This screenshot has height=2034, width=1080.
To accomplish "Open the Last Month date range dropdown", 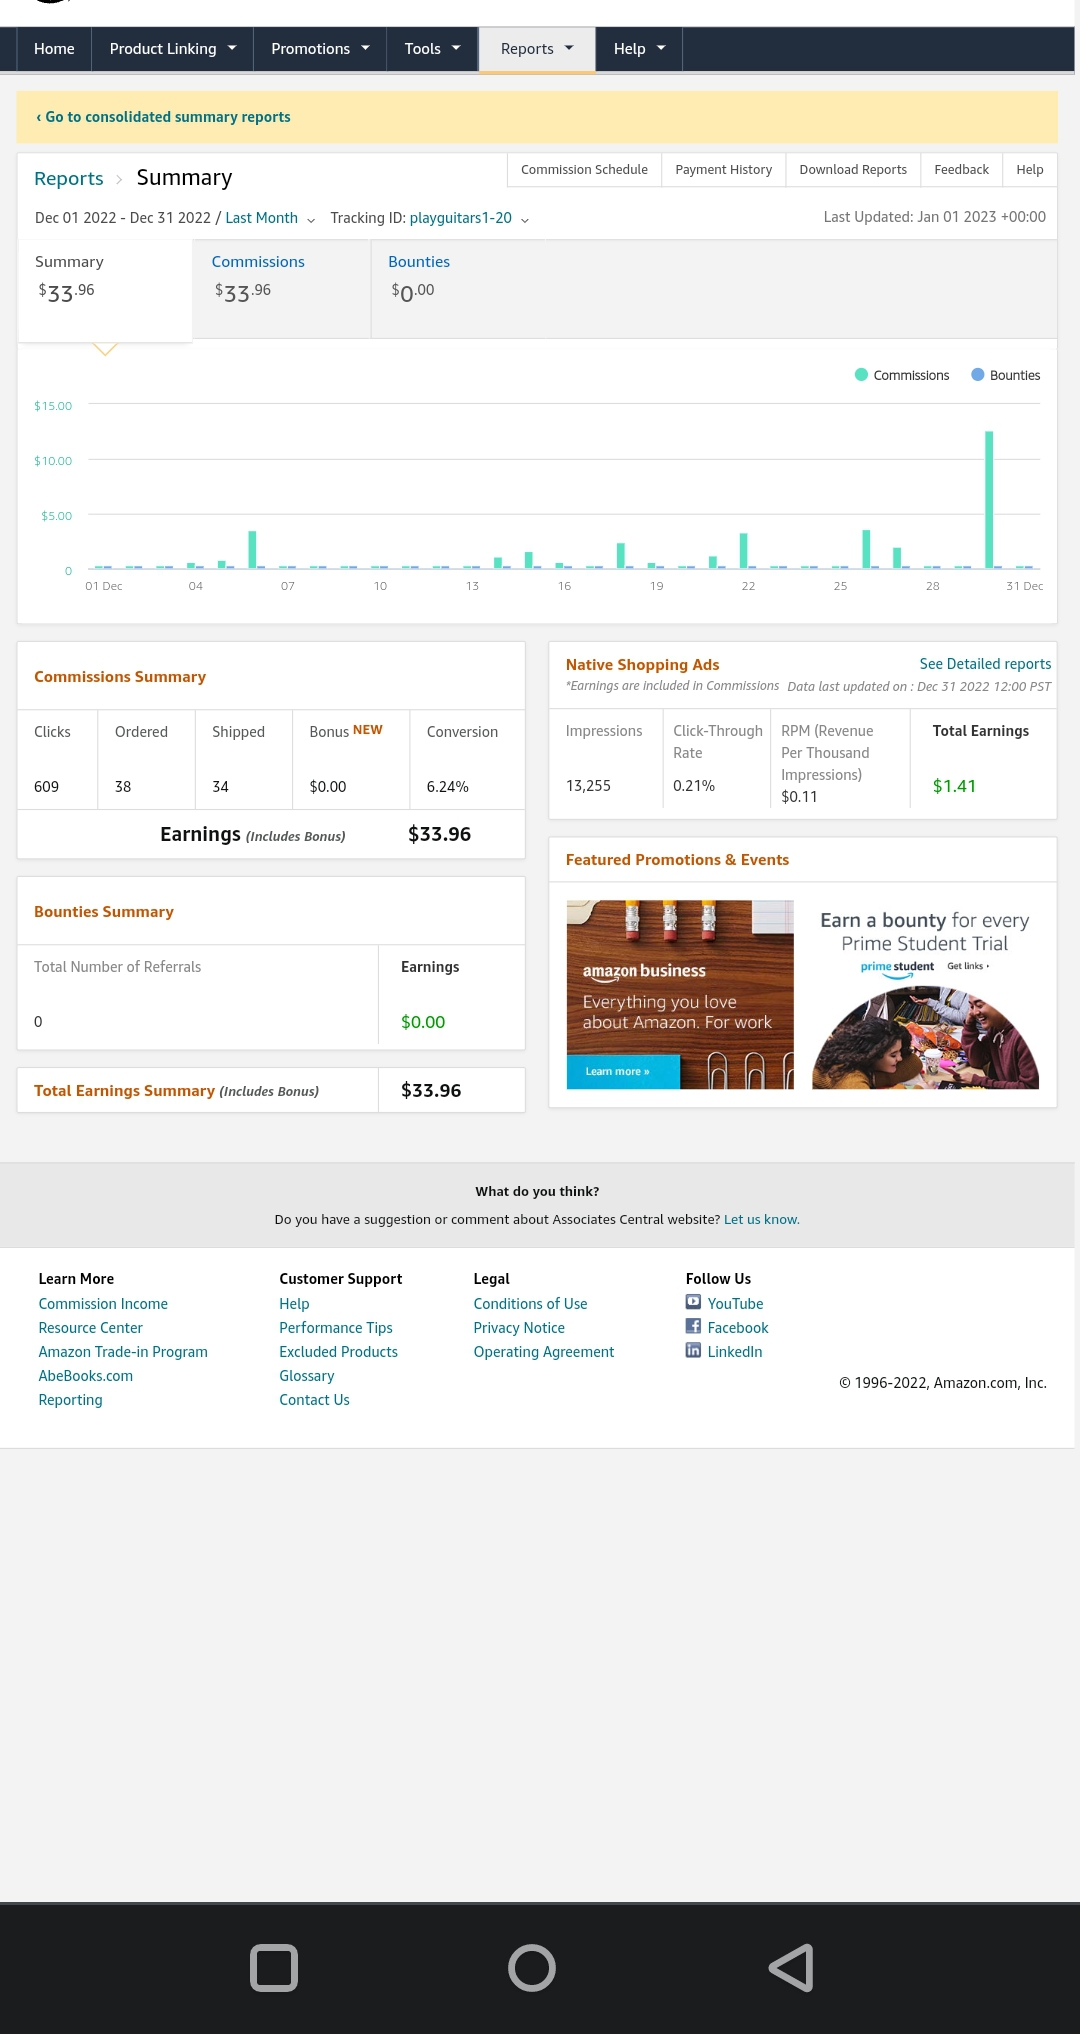I will pyautogui.click(x=270, y=218).
